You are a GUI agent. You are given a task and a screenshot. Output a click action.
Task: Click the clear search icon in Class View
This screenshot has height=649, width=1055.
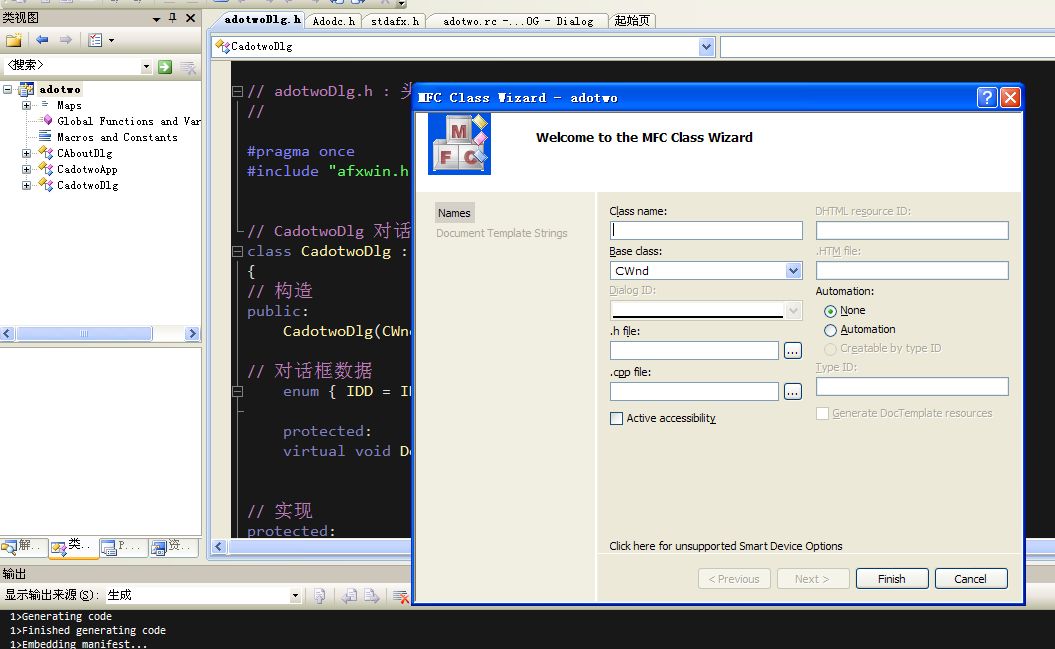click(x=188, y=67)
